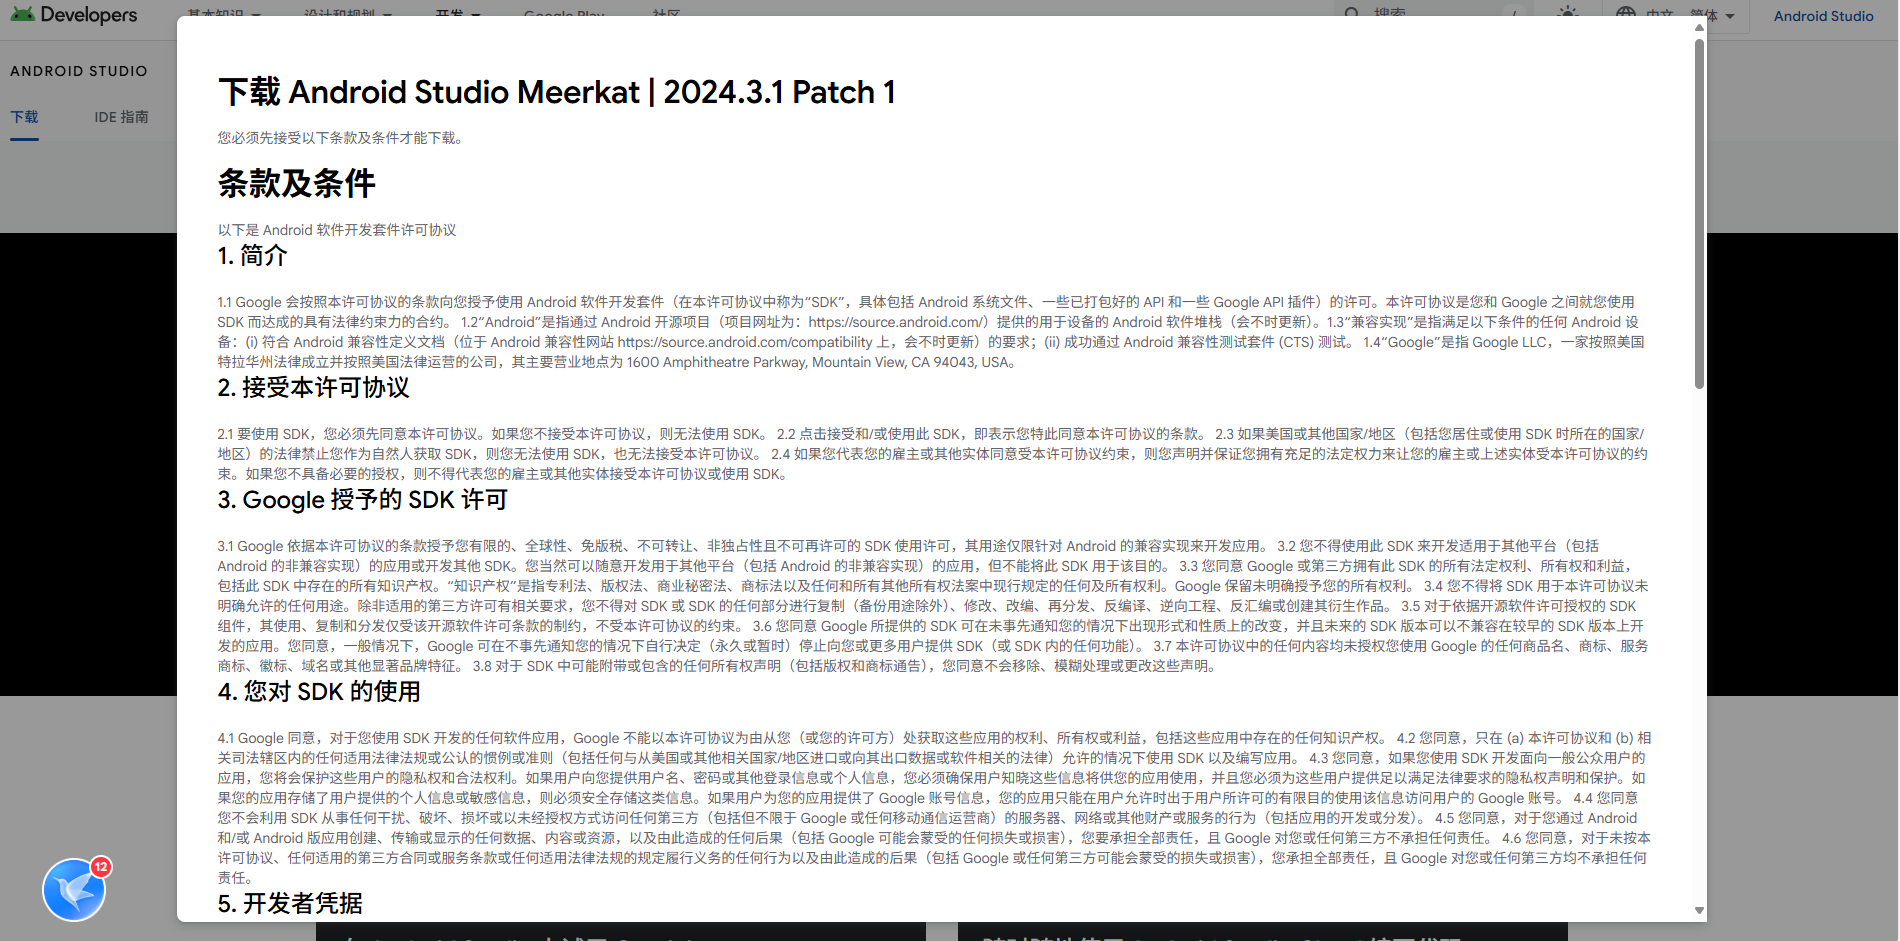The image size is (1900, 941).
Task: Click the 下载 Android Studio Meerkat title
Action: click(x=557, y=92)
